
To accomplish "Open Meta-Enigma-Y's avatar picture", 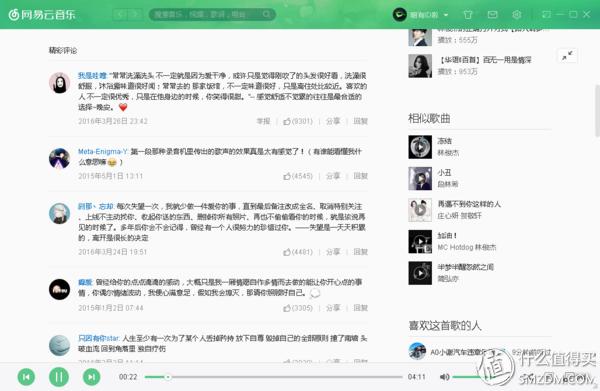I will (59, 158).
